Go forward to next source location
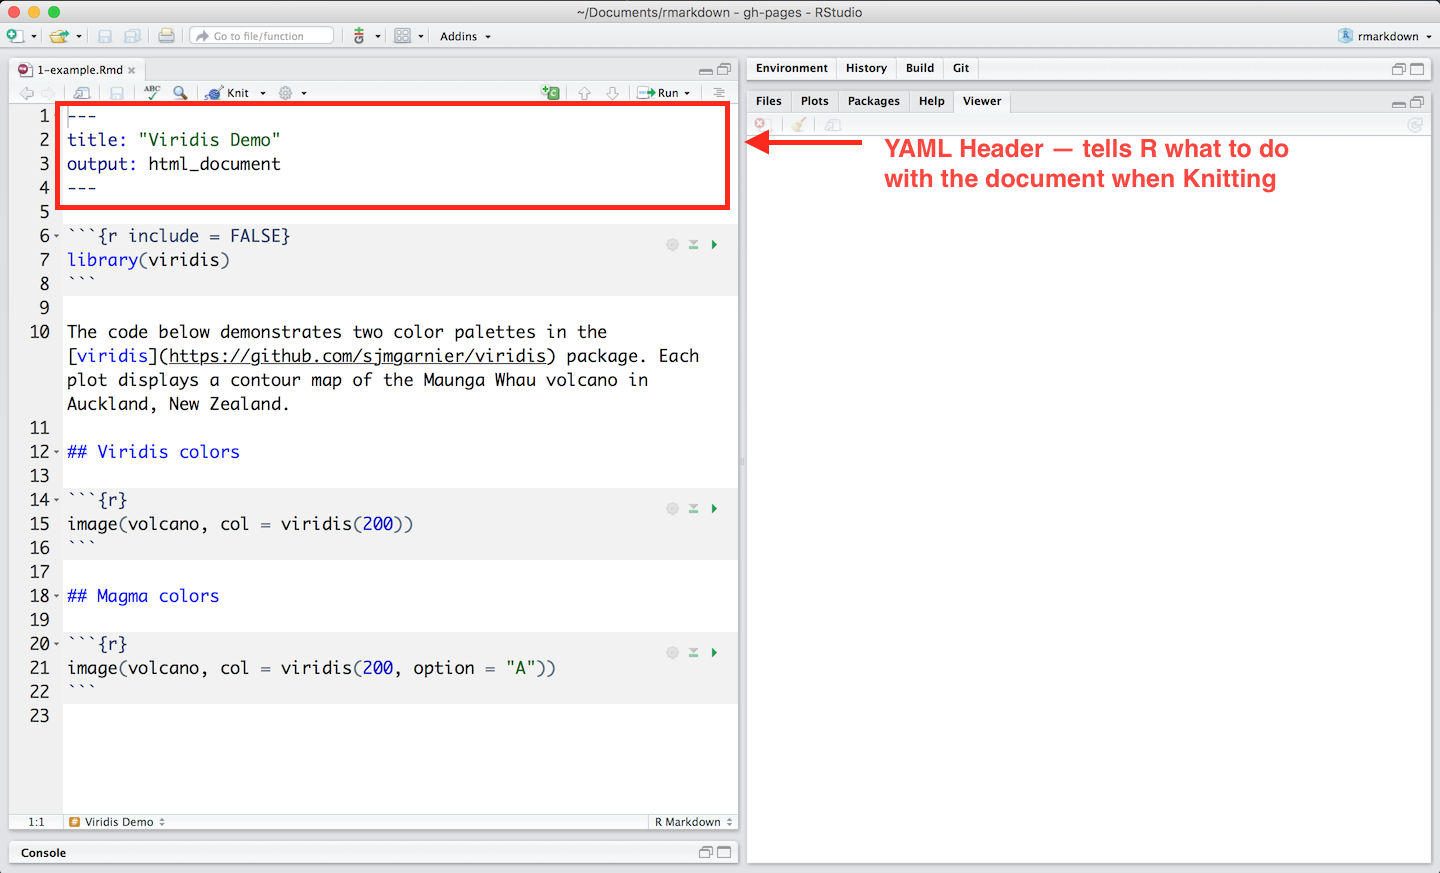This screenshot has width=1440, height=873. click(x=48, y=93)
